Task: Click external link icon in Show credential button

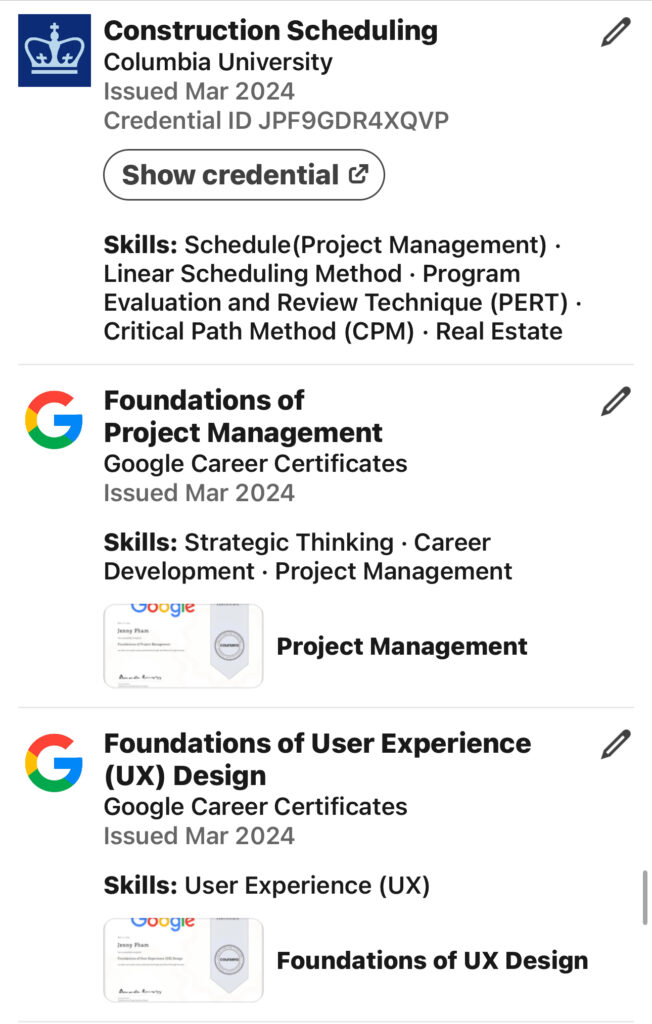Action: click(358, 174)
